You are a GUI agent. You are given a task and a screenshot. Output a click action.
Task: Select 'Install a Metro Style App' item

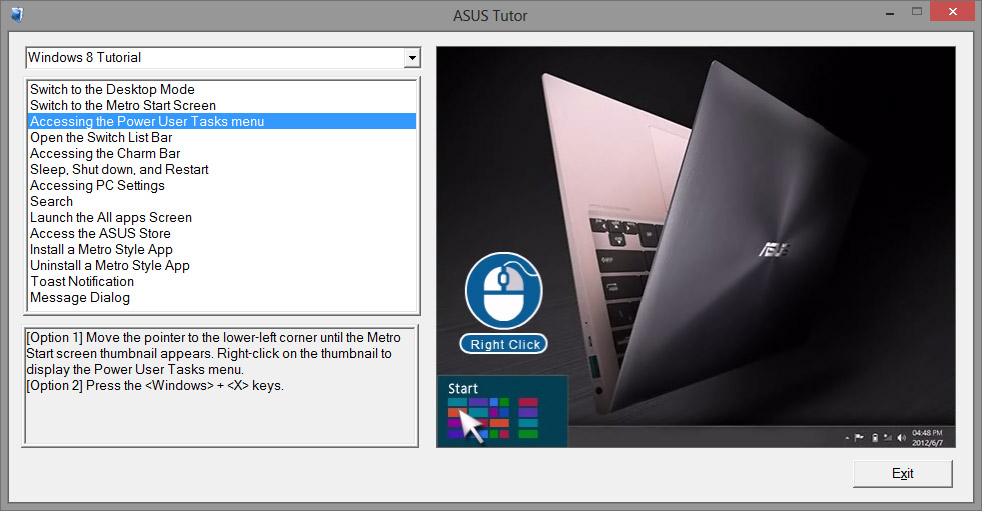(222, 249)
